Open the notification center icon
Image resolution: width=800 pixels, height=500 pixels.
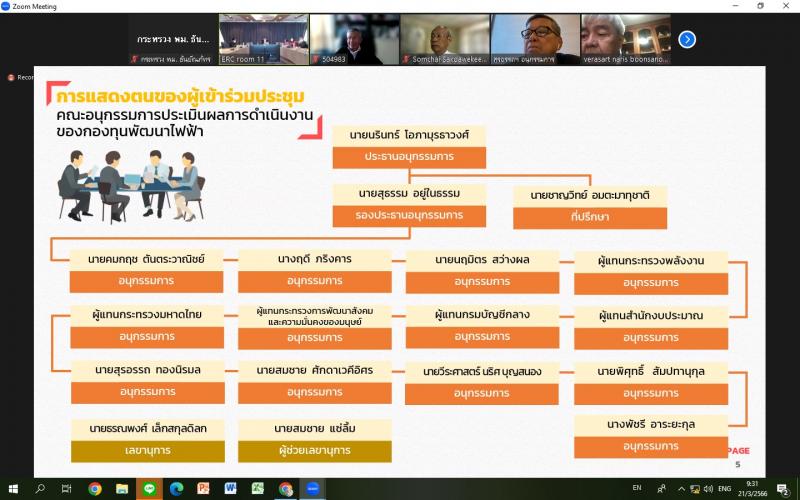pos(784,489)
